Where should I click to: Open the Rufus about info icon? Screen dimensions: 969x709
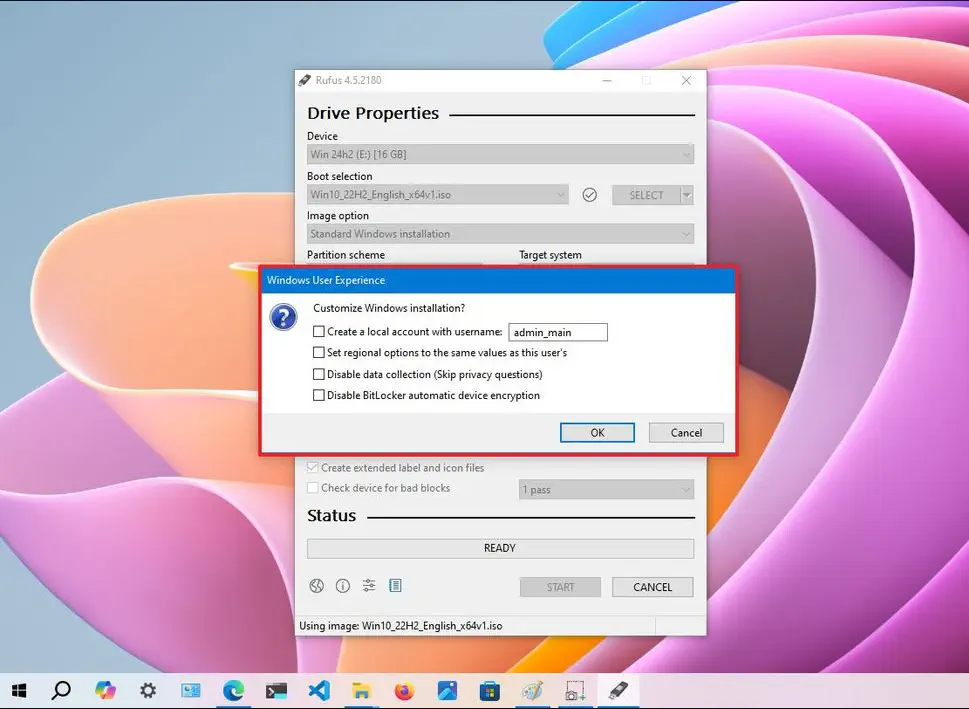click(342, 586)
